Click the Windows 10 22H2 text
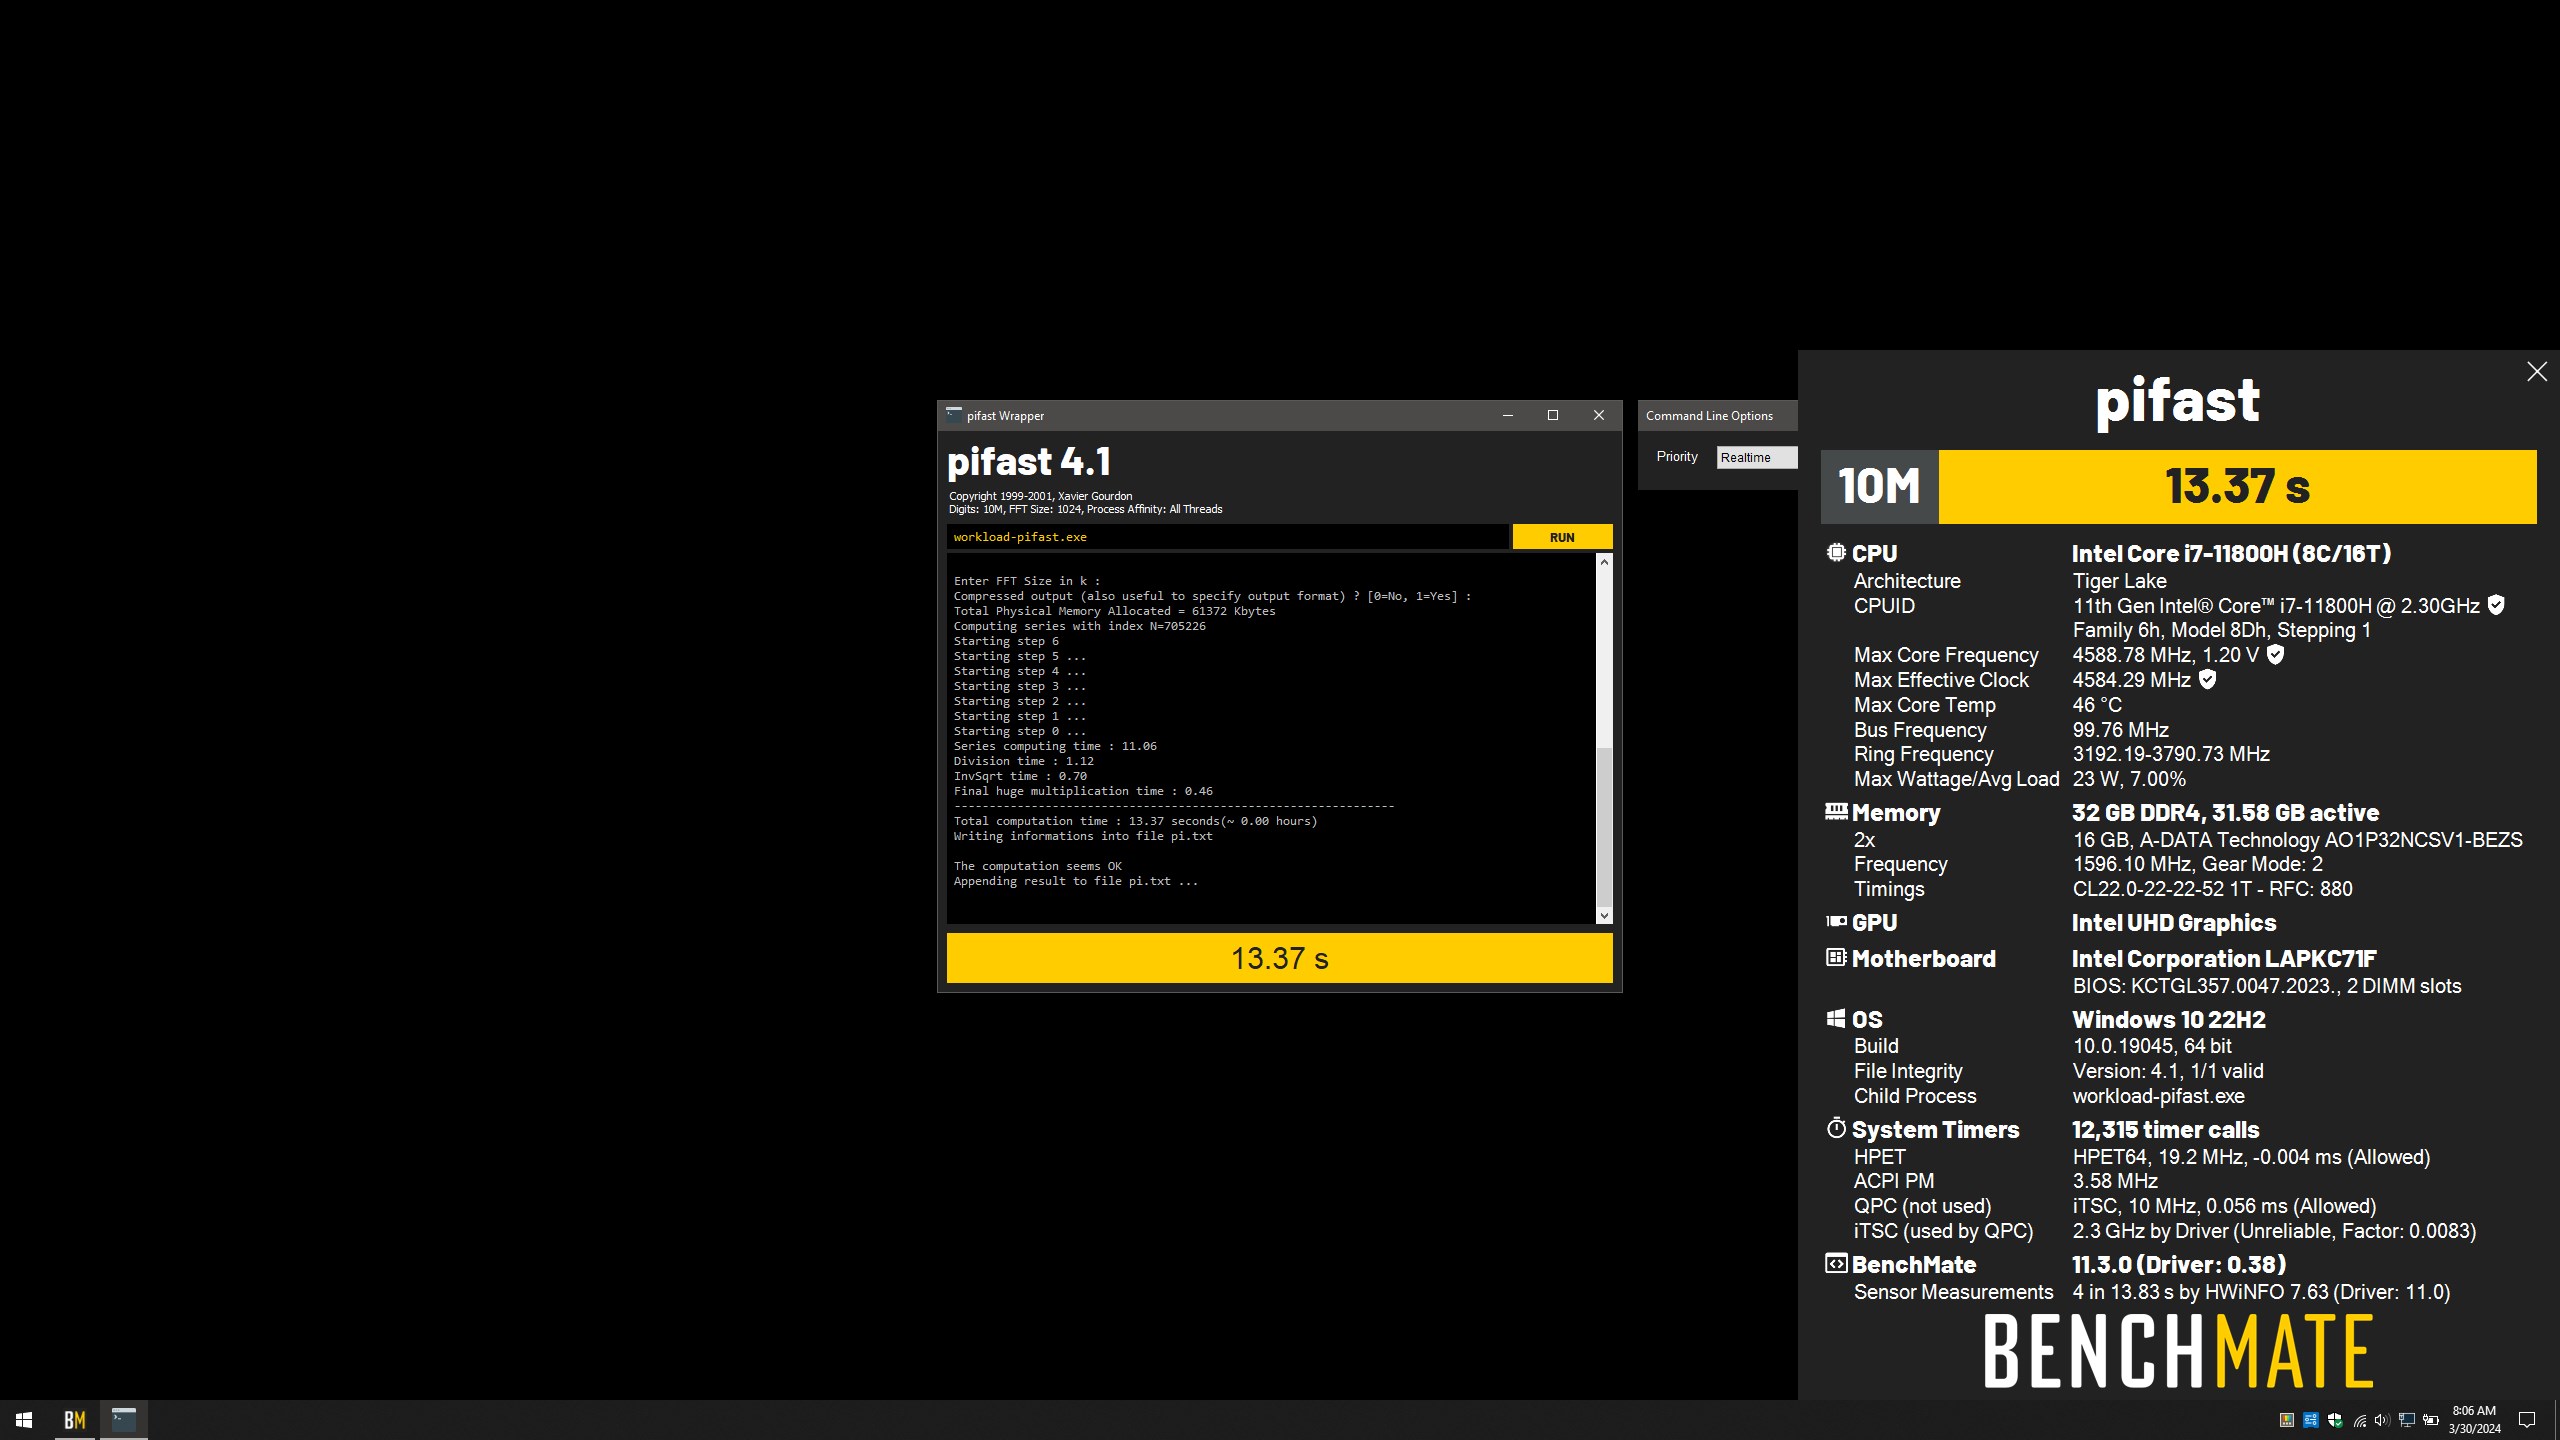This screenshot has width=2560, height=1440. [2169, 1019]
